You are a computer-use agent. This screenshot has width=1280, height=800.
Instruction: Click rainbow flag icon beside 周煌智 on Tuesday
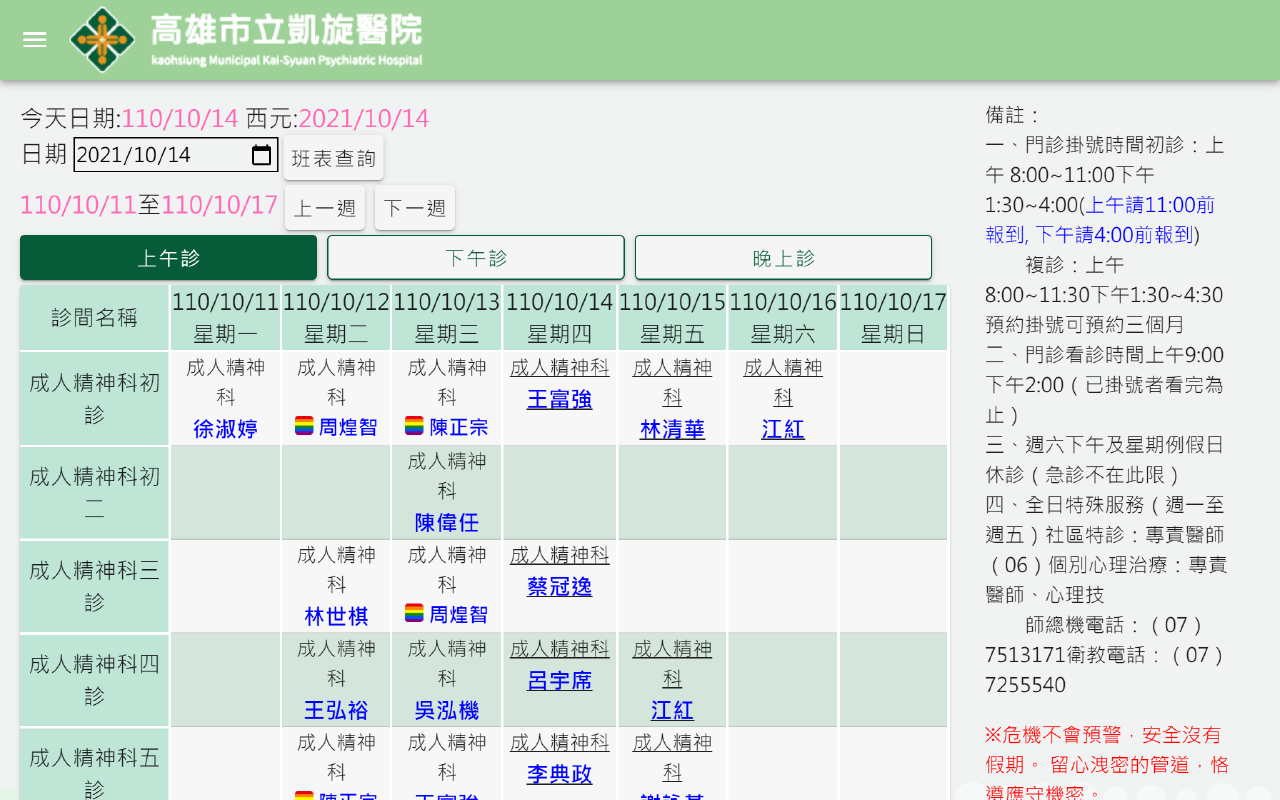pos(305,426)
